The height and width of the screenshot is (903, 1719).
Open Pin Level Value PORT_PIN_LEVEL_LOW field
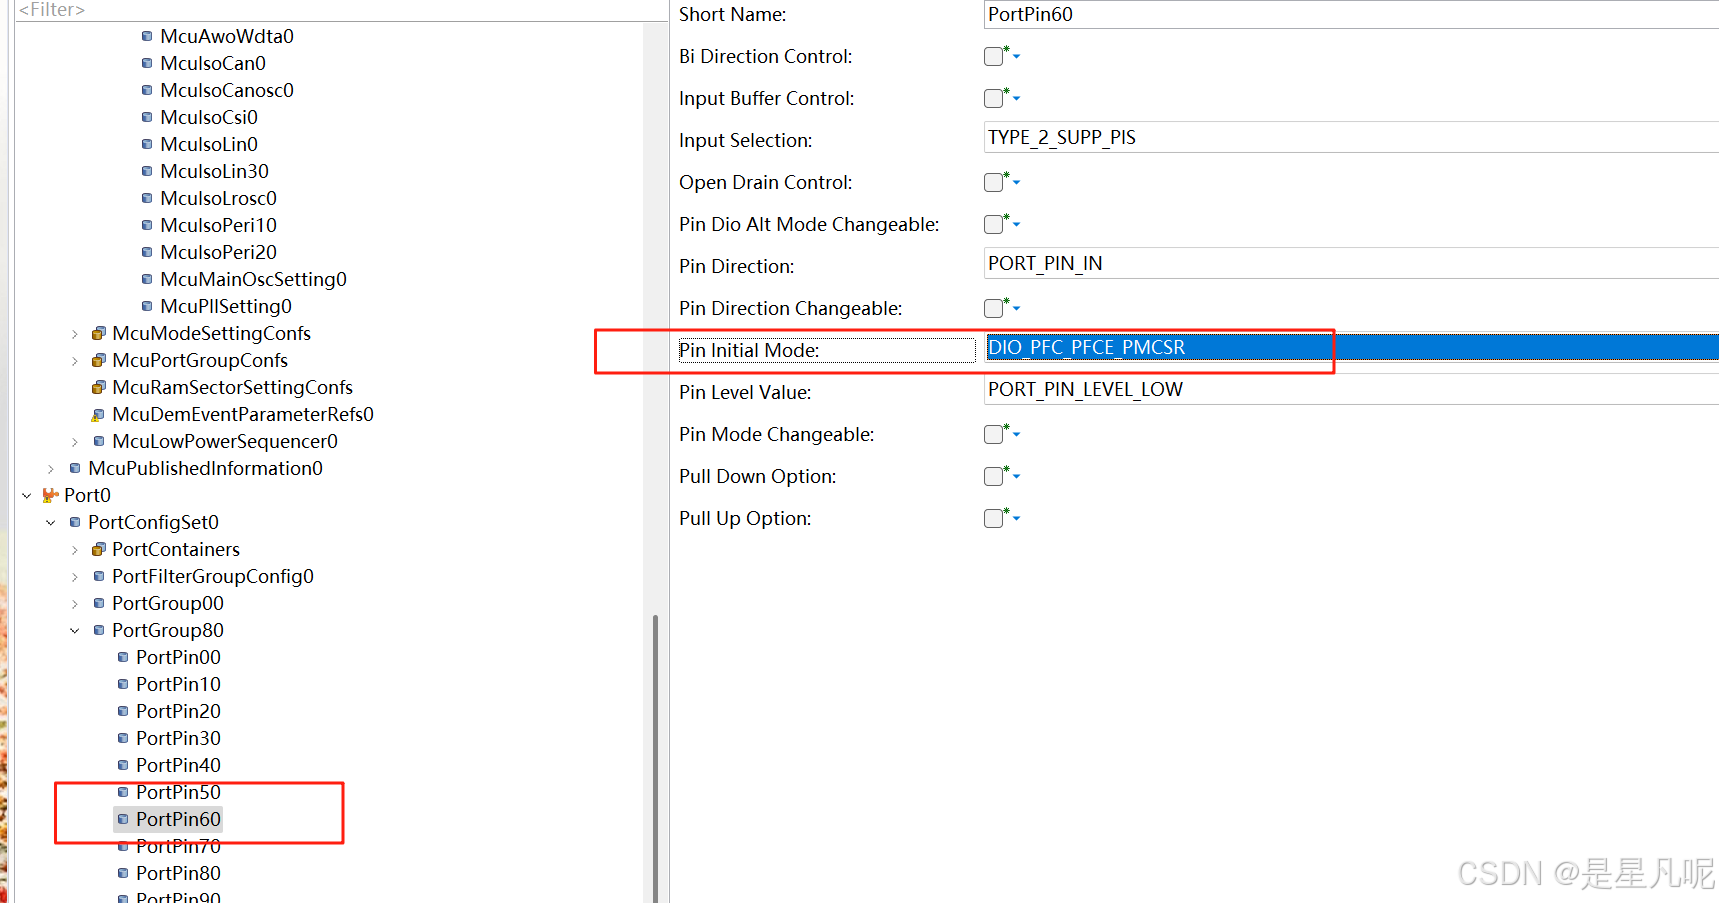click(x=1352, y=390)
